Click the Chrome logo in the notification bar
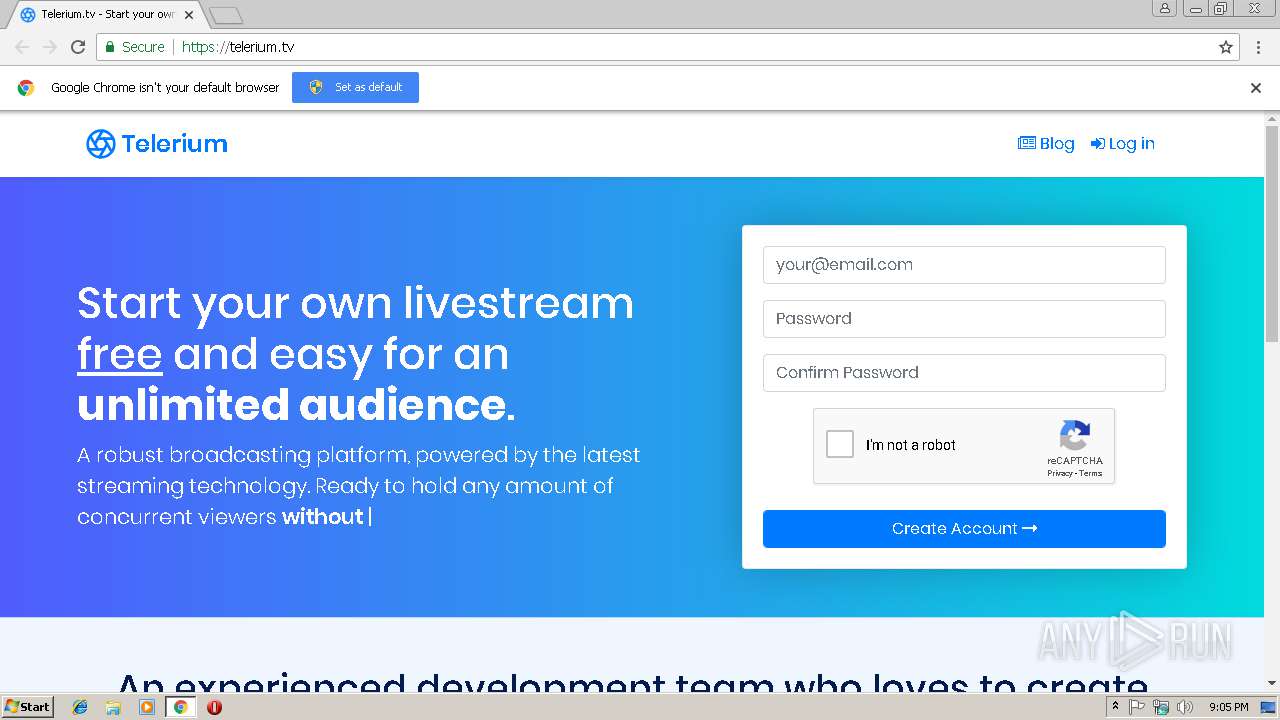This screenshot has width=1280, height=720. (x=26, y=88)
